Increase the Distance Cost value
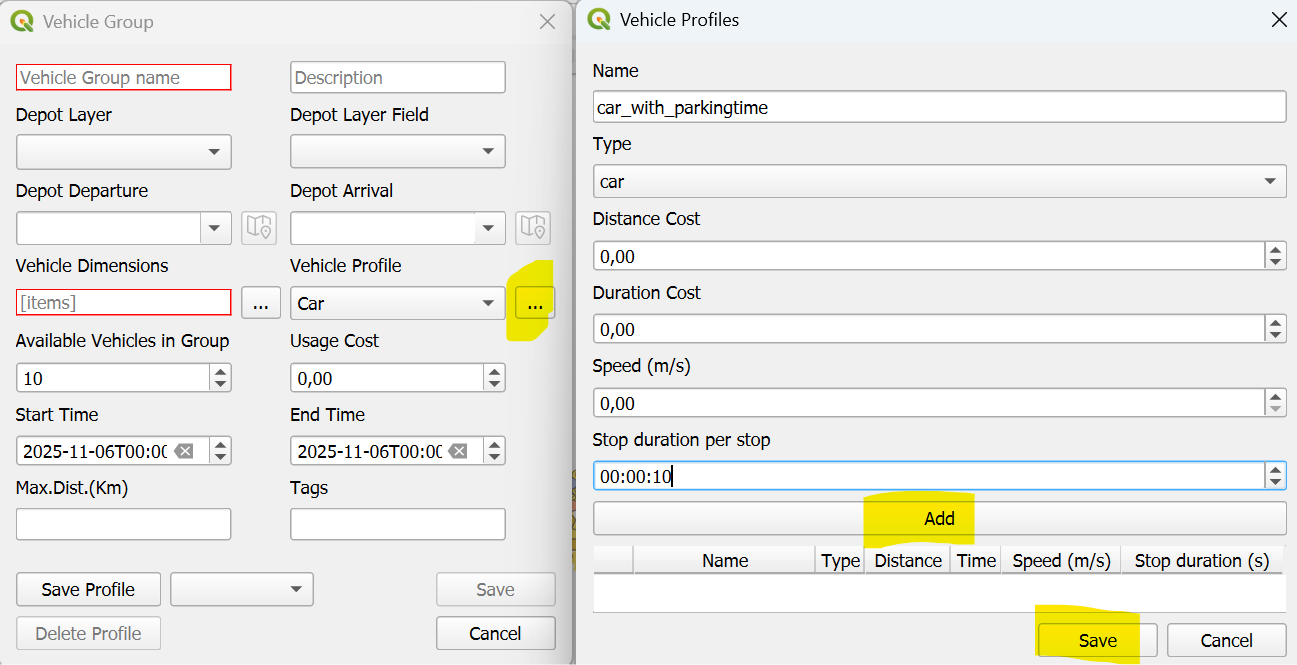 coord(1275,249)
